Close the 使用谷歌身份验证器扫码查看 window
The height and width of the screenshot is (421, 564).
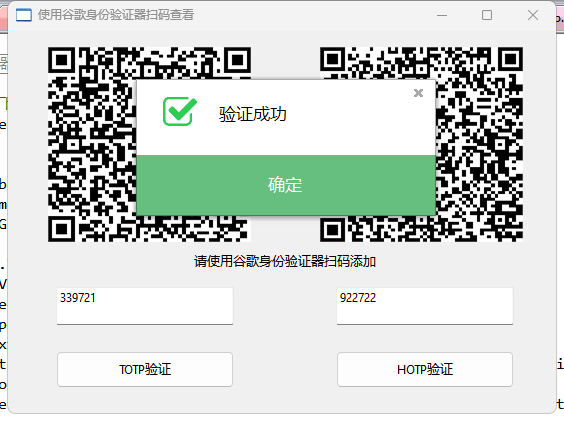coord(533,15)
